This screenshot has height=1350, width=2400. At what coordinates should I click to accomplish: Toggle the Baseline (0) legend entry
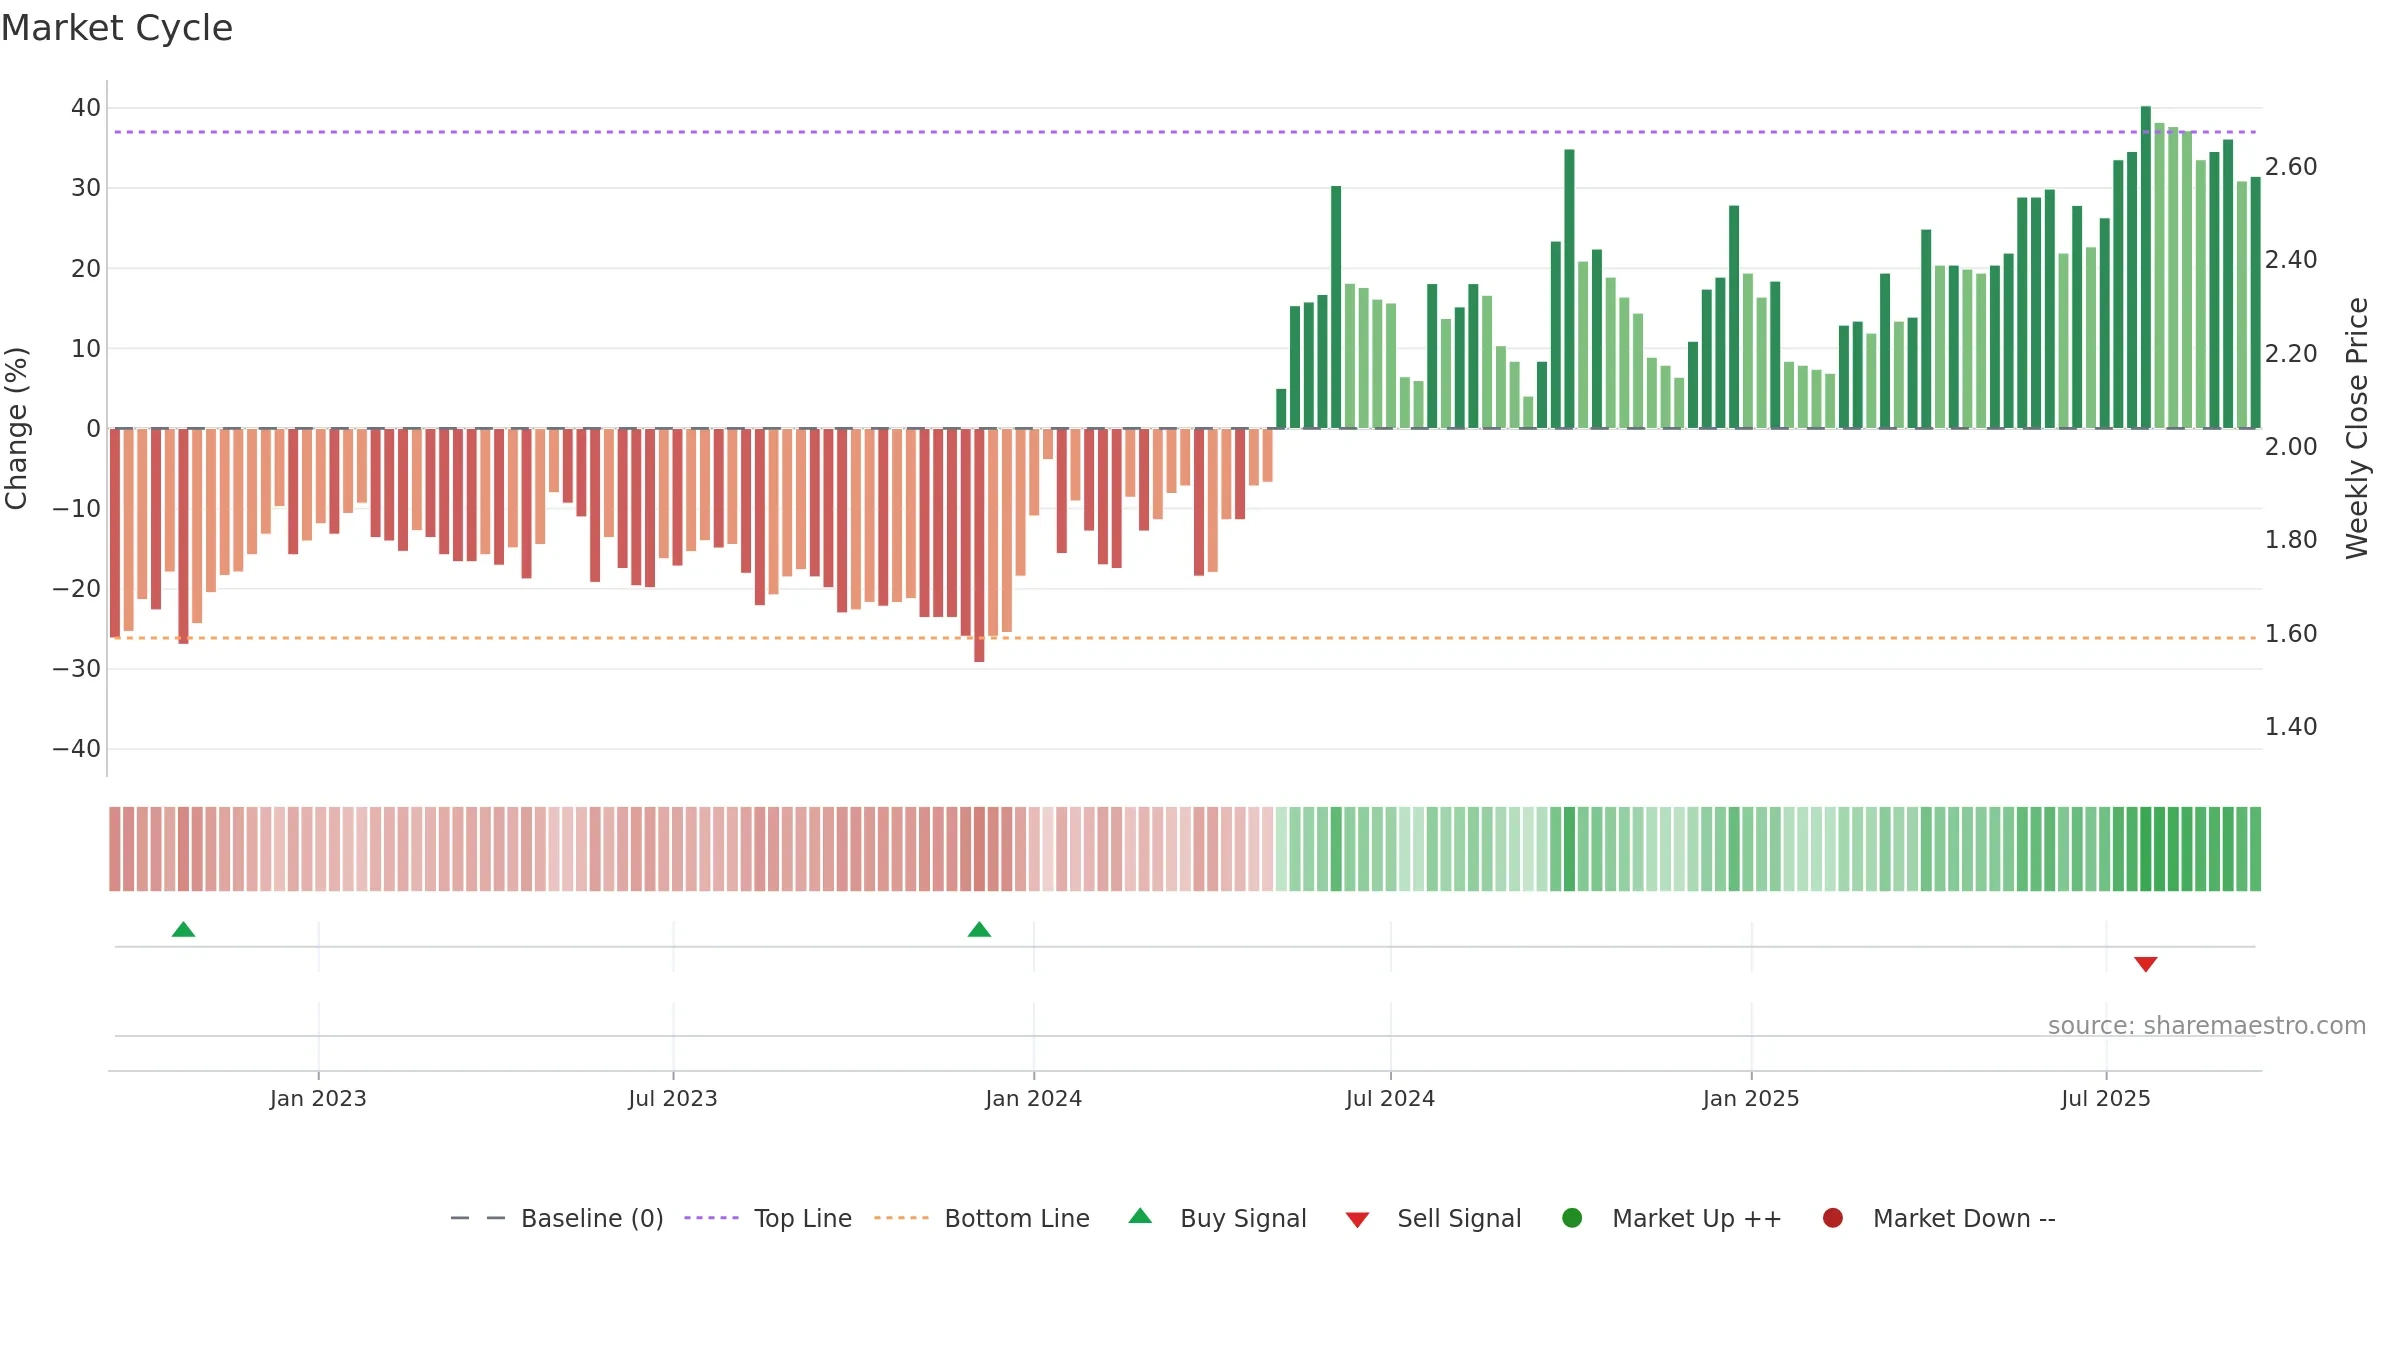point(557,1218)
